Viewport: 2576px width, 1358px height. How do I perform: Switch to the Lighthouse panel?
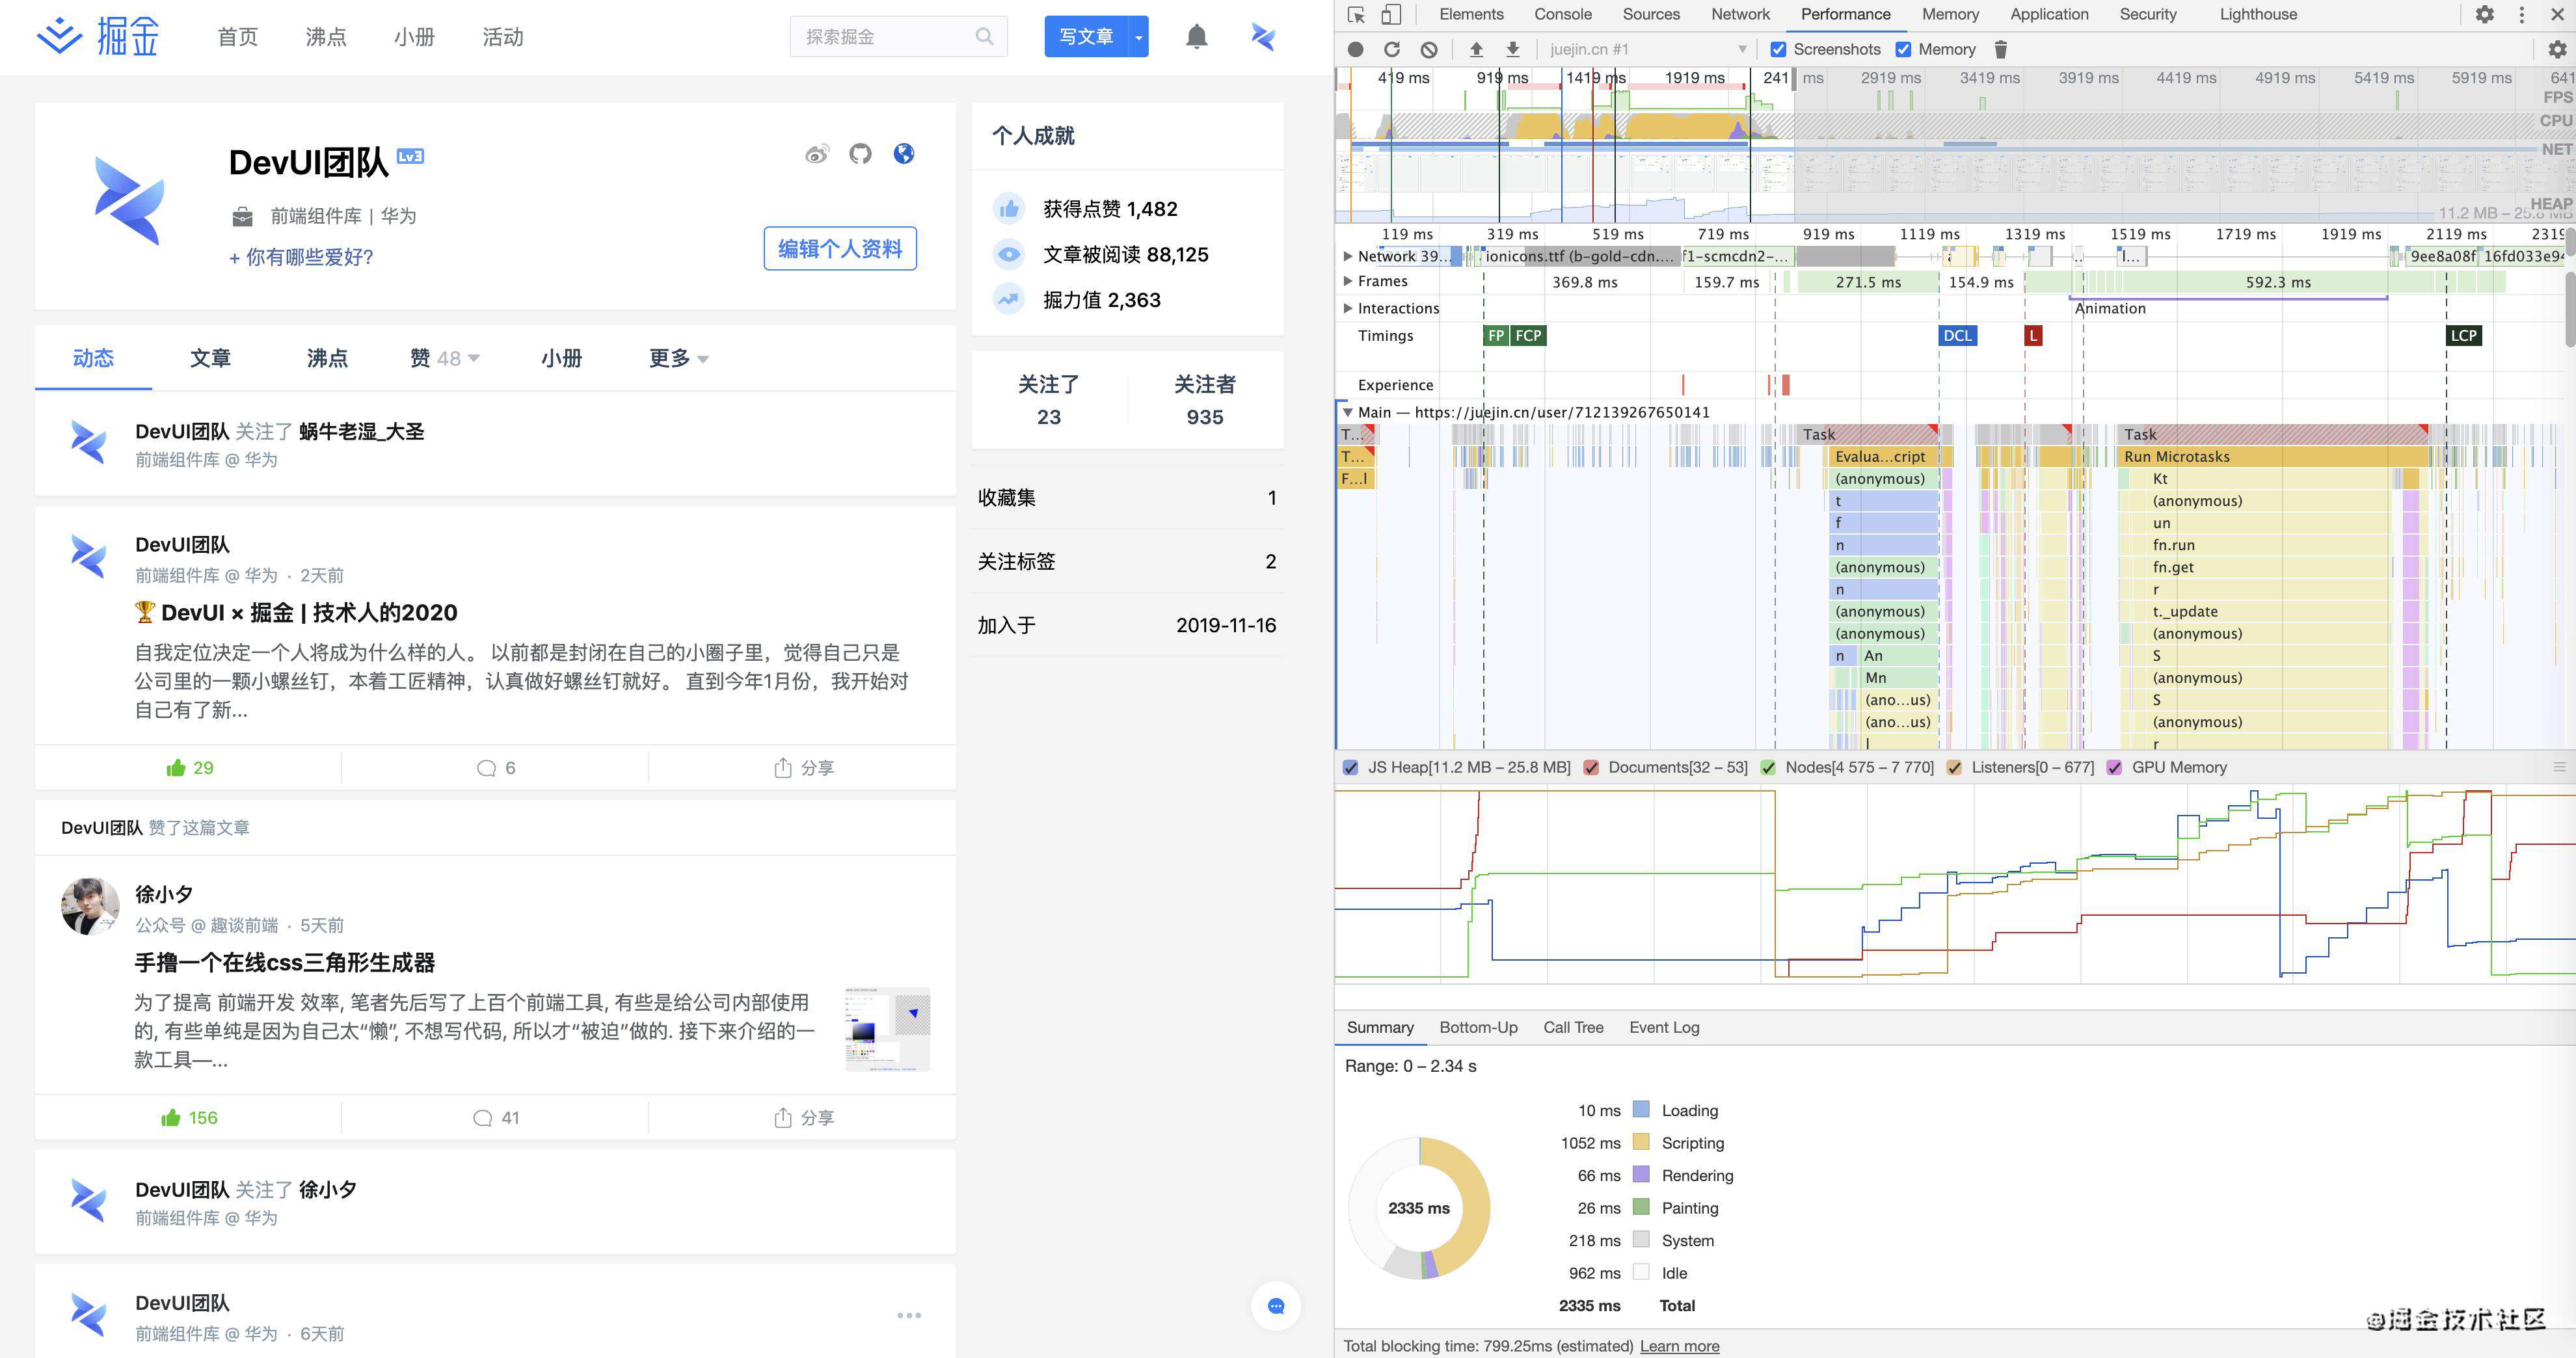pyautogui.click(x=2258, y=14)
